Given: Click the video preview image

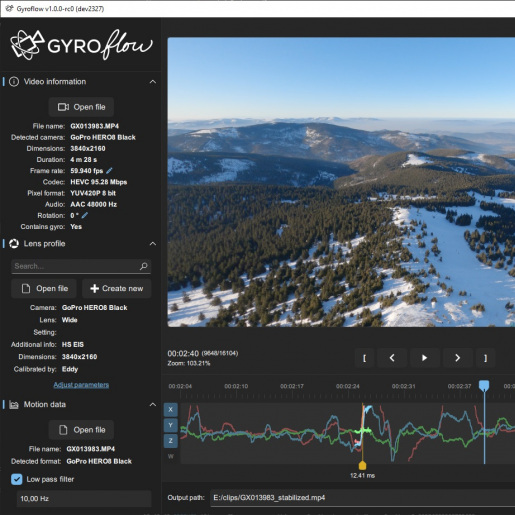Looking at the screenshot, I should 341,182.
